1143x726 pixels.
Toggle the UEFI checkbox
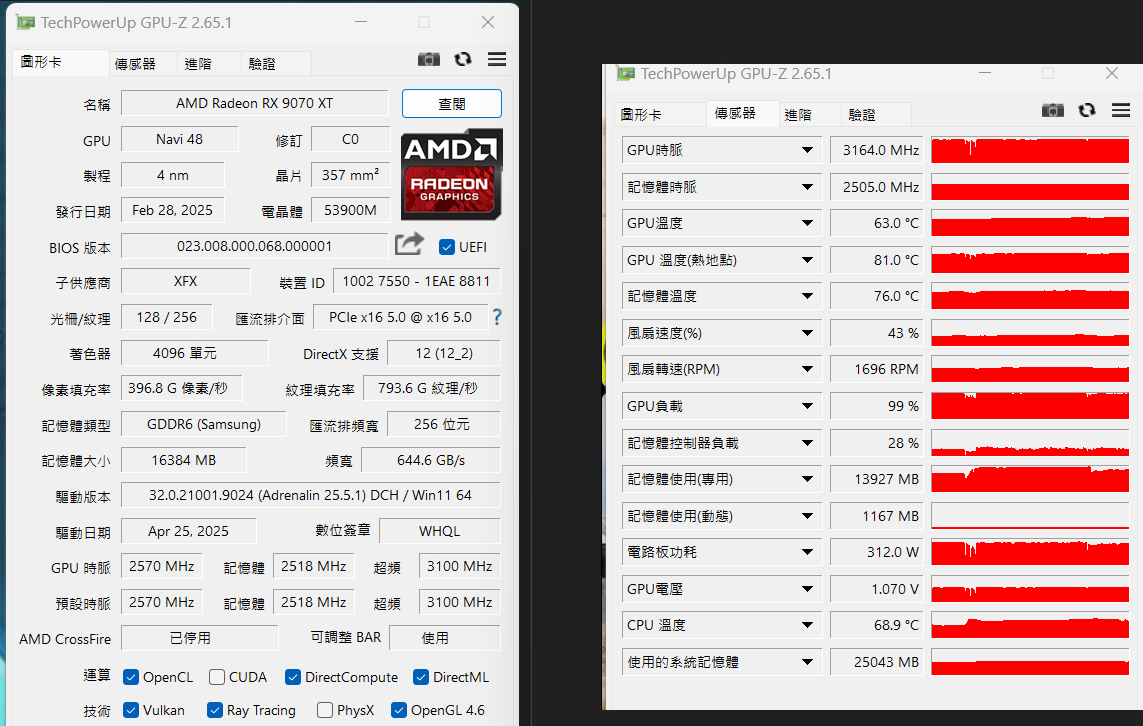click(447, 247)
